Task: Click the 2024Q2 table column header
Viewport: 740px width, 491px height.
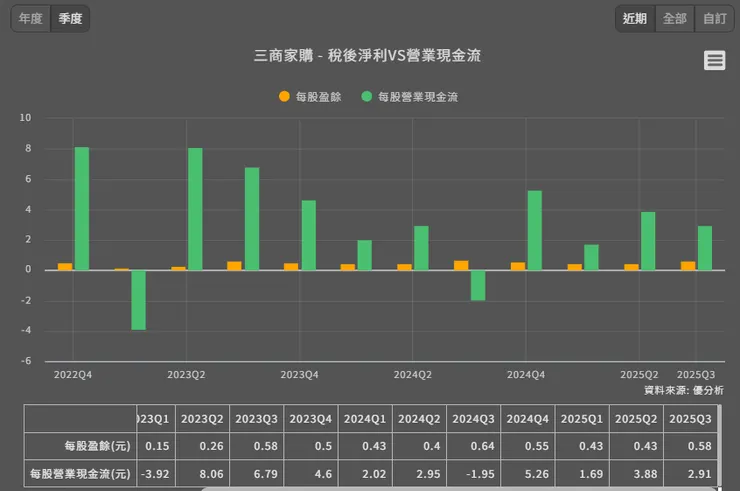Action: (419, 419)
